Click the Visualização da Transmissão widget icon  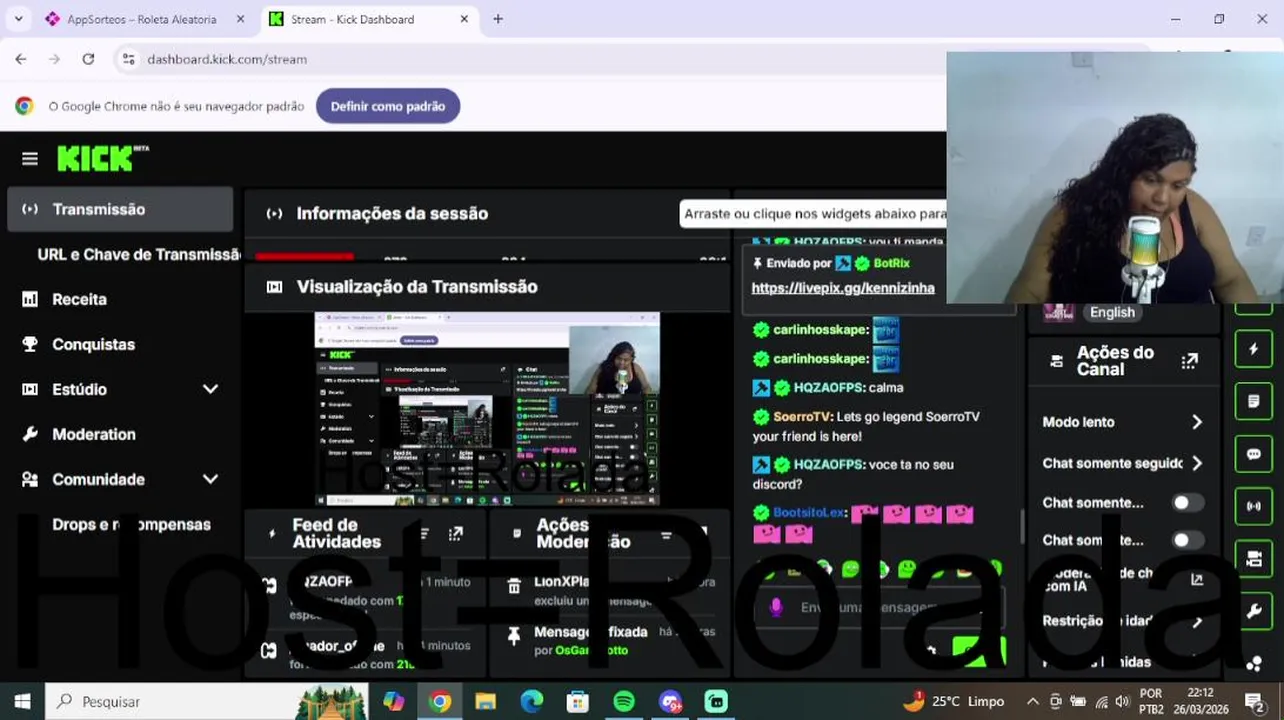pos(274,287)
